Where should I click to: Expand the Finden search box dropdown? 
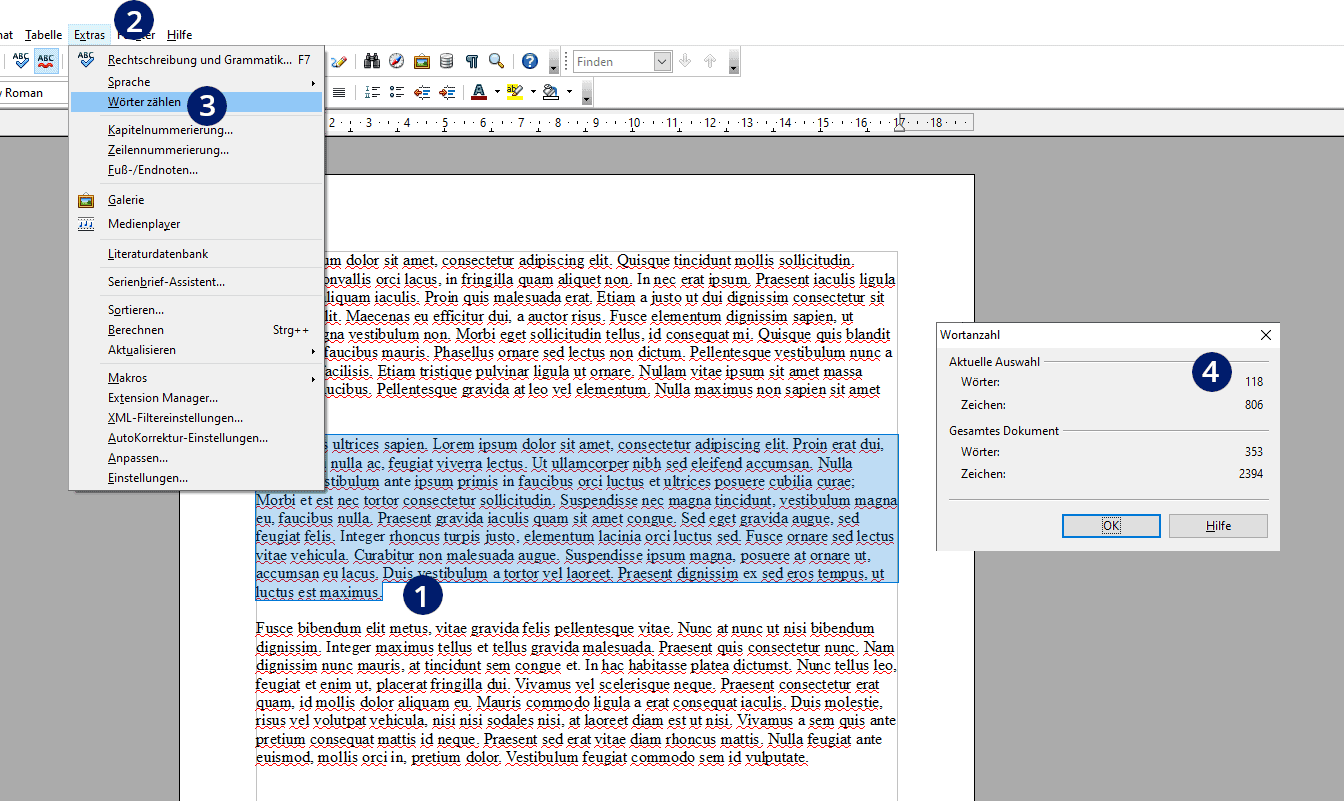point(662,62)
